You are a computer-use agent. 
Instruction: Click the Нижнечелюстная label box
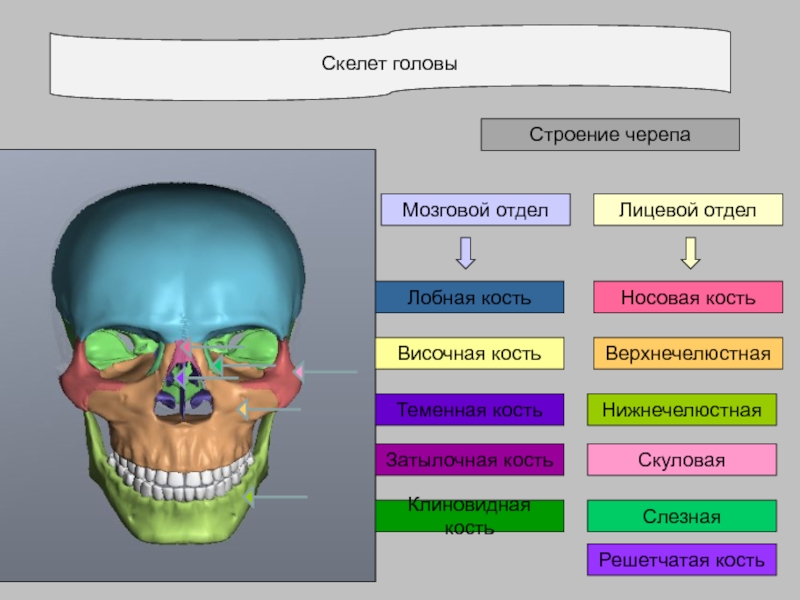tap(681, 410)
